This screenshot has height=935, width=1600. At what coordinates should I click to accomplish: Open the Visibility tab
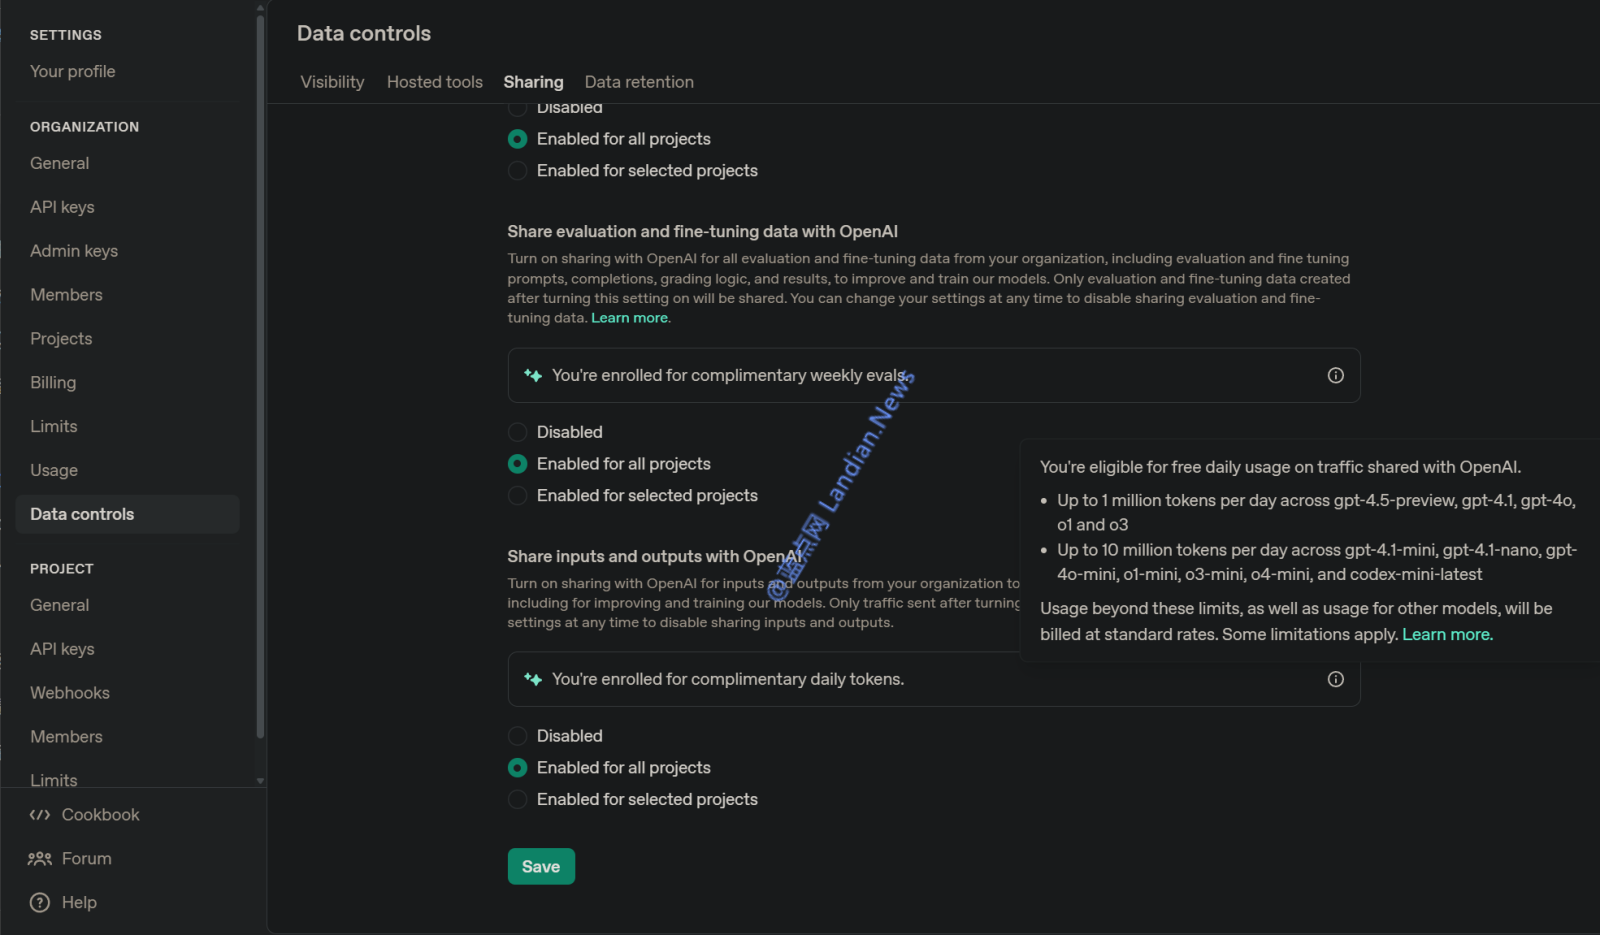(x=332, y=82)
